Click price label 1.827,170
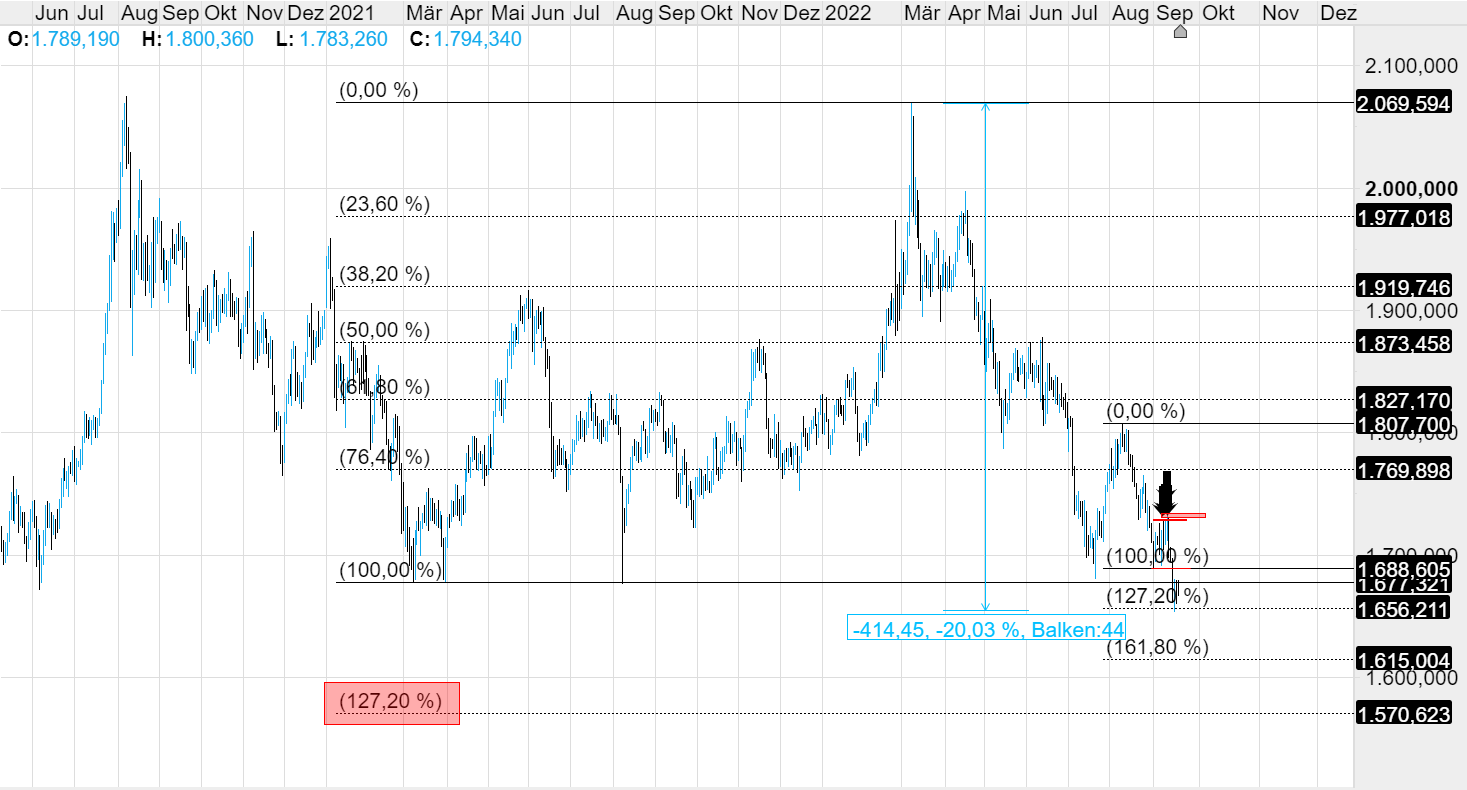 click(x=1403, y=399)
